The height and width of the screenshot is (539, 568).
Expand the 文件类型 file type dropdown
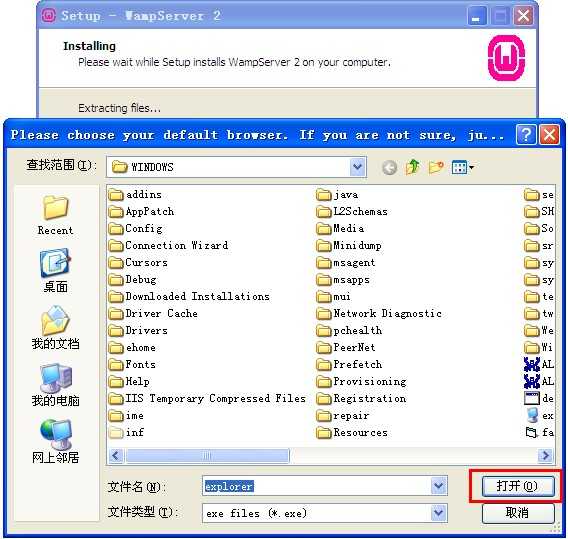click(x=439, y=513)
